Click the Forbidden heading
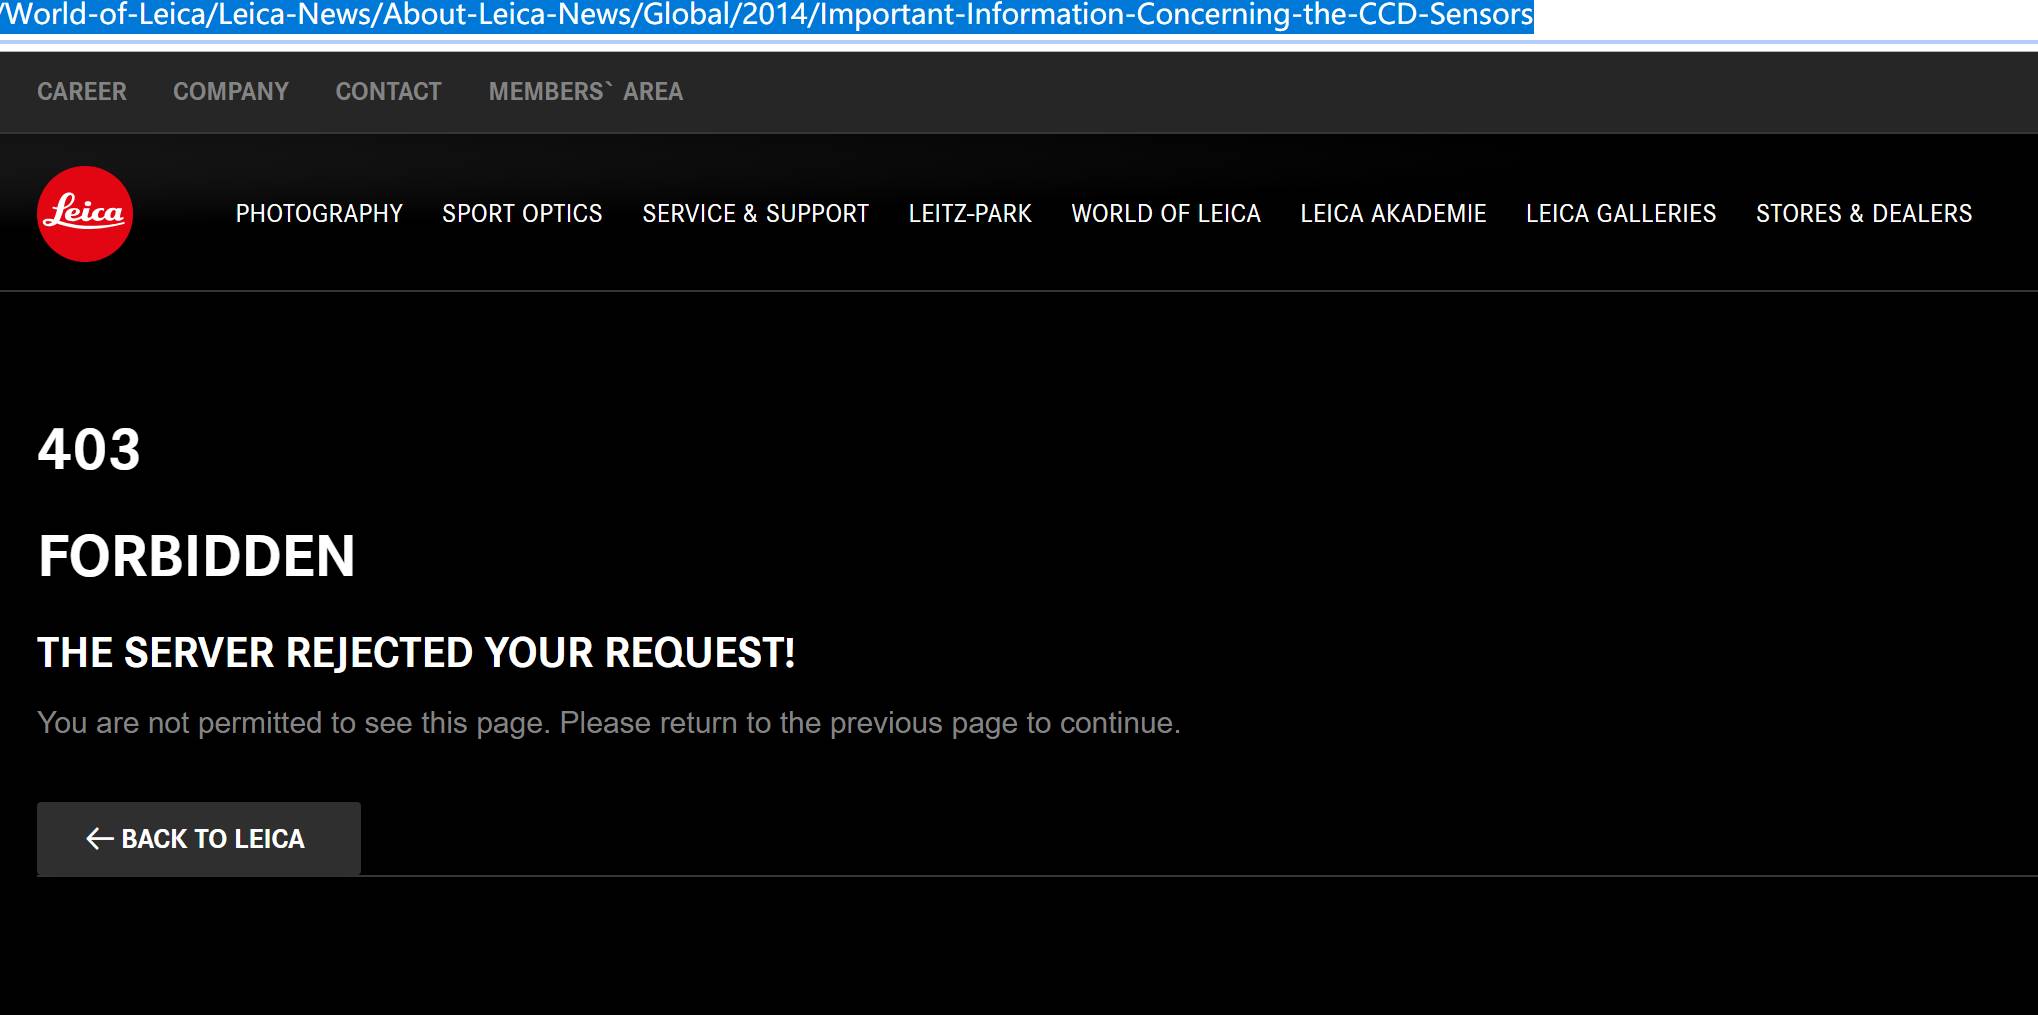The image size is (2038, 1015). pyautogui.click(x=196, y=556)
